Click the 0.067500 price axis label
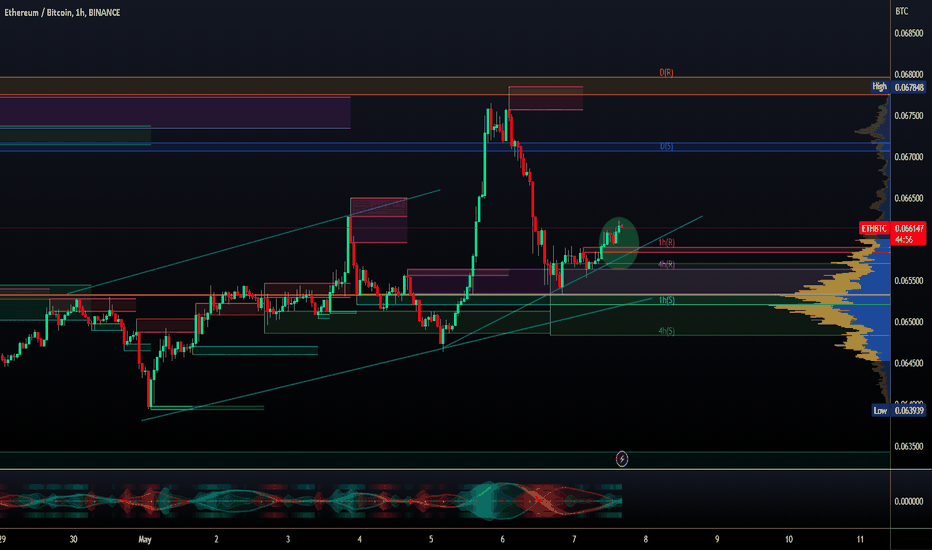Screen dimensions: 932x550 click(x=909, y=116)
